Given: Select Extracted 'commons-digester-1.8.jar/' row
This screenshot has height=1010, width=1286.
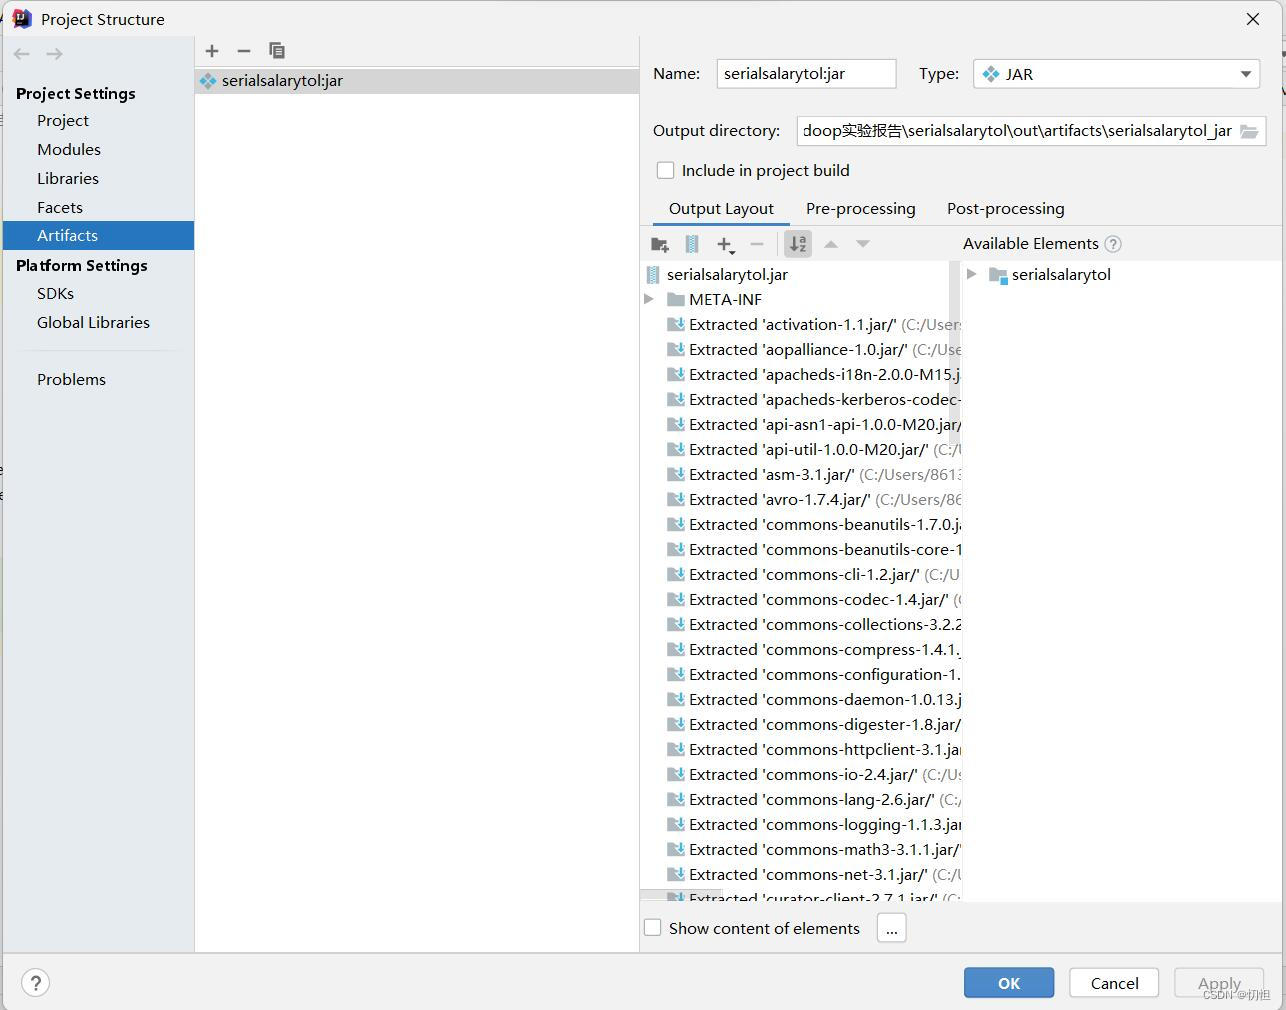Looking at the screenshot, I should pos(801,725).
